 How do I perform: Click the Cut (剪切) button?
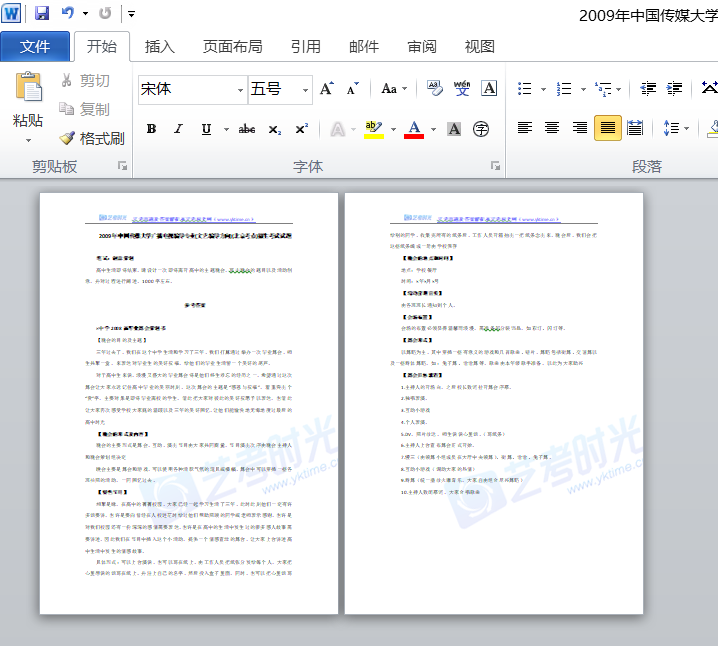(x=85, y=81)
